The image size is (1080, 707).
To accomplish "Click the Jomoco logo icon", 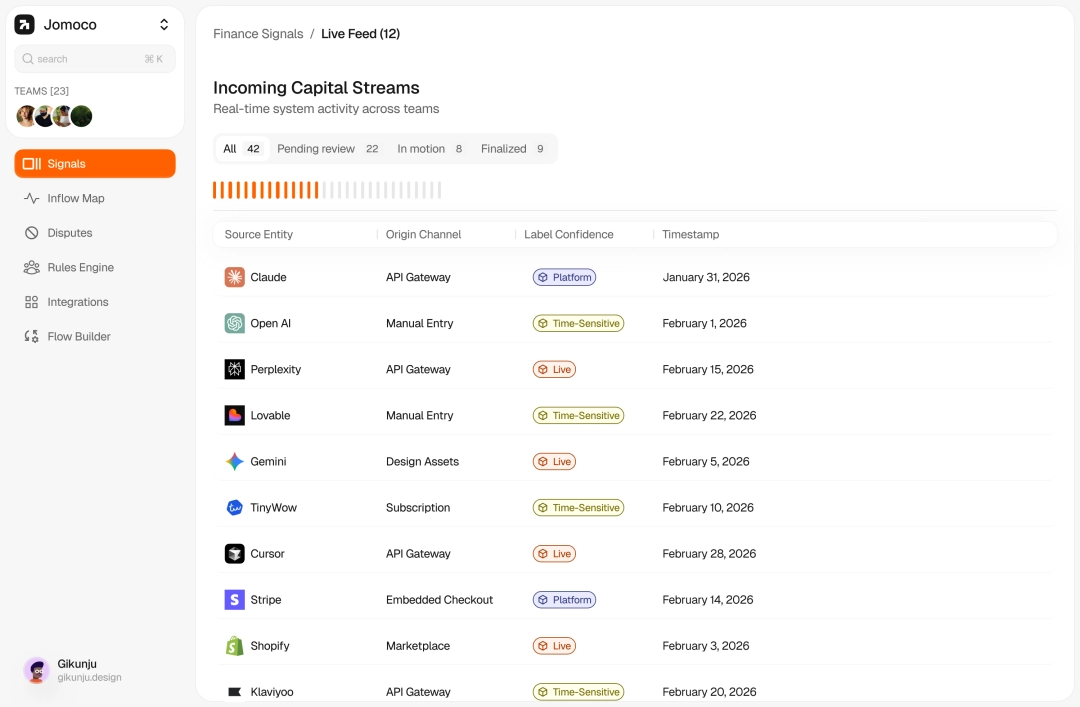I will point(24,25).
